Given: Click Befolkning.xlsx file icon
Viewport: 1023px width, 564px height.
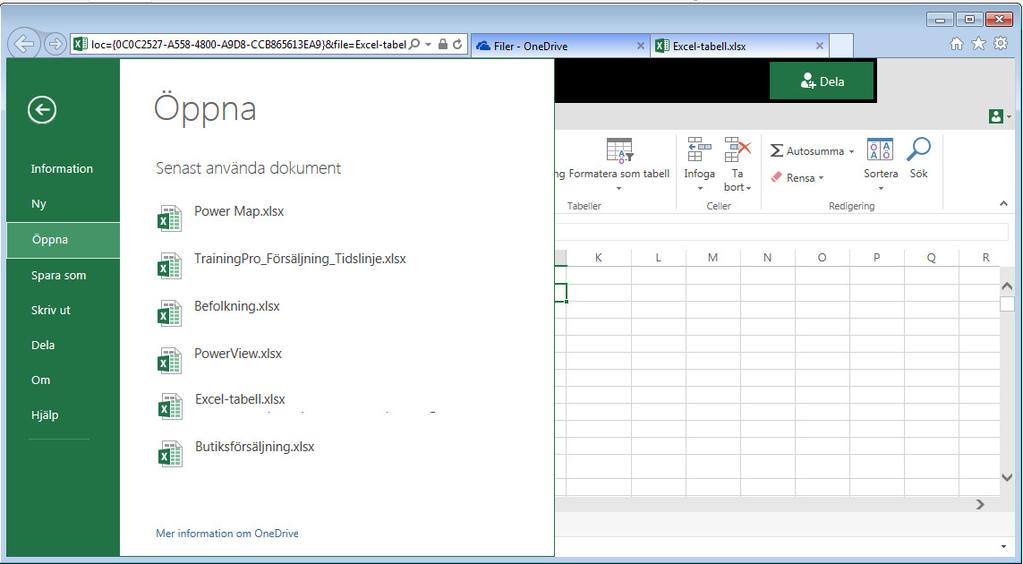Looking at the screenshot, I should [170, 313].
